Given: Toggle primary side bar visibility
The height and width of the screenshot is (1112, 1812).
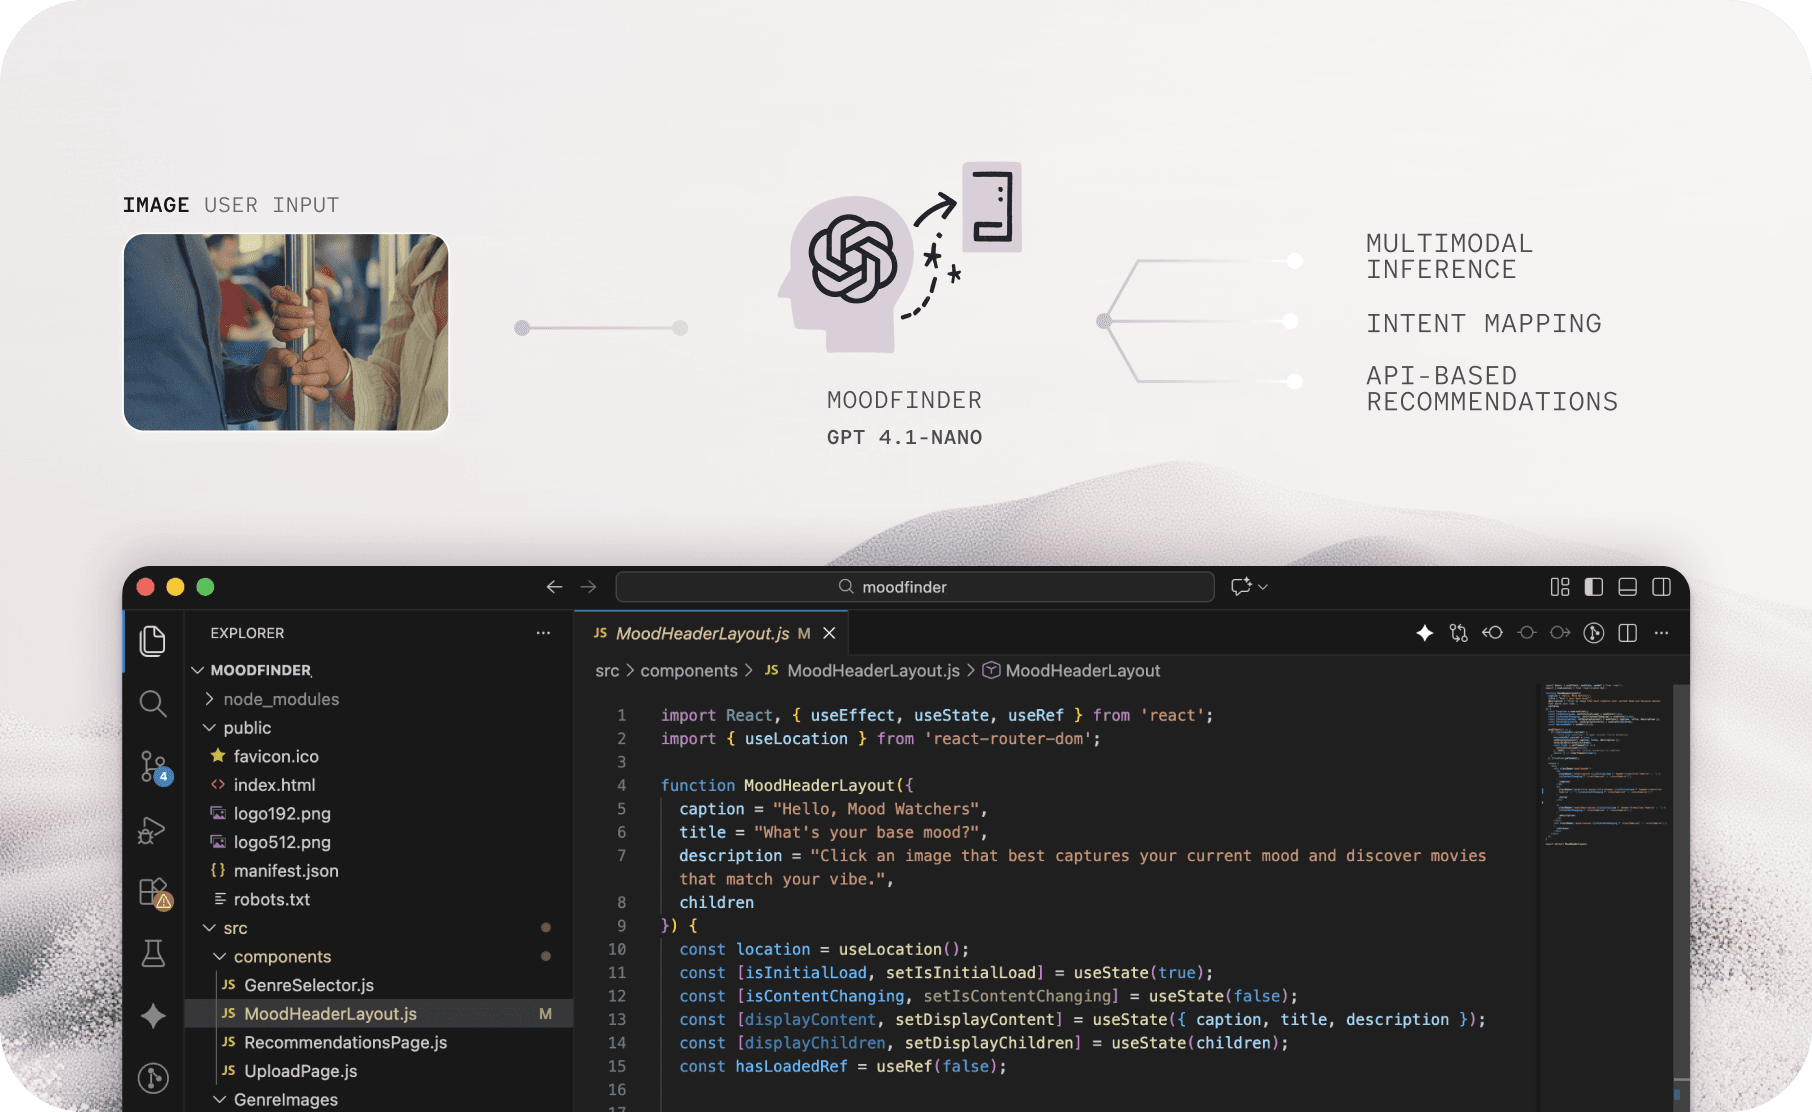Looking at the screenshot, I should pos(1594,587).
